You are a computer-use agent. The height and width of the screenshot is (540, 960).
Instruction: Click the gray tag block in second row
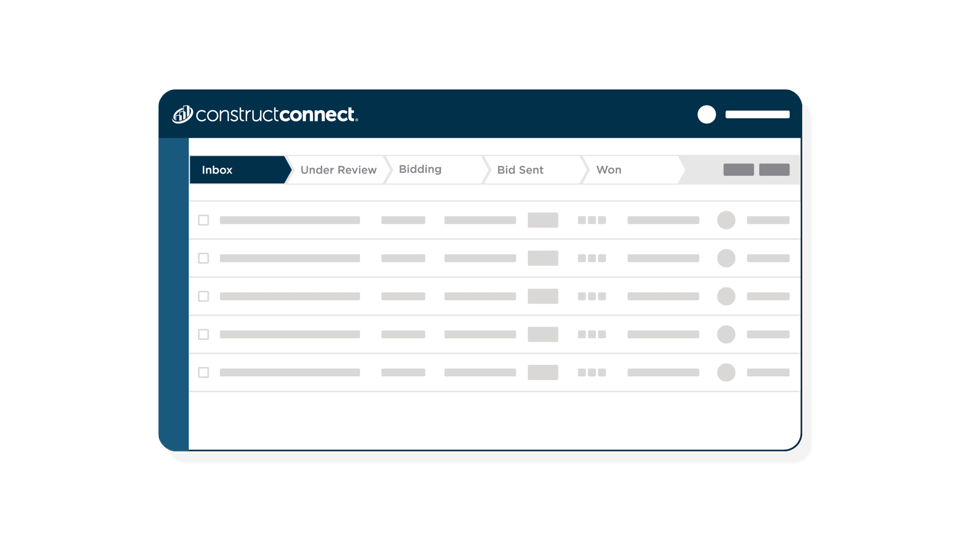tap(543, 258)
